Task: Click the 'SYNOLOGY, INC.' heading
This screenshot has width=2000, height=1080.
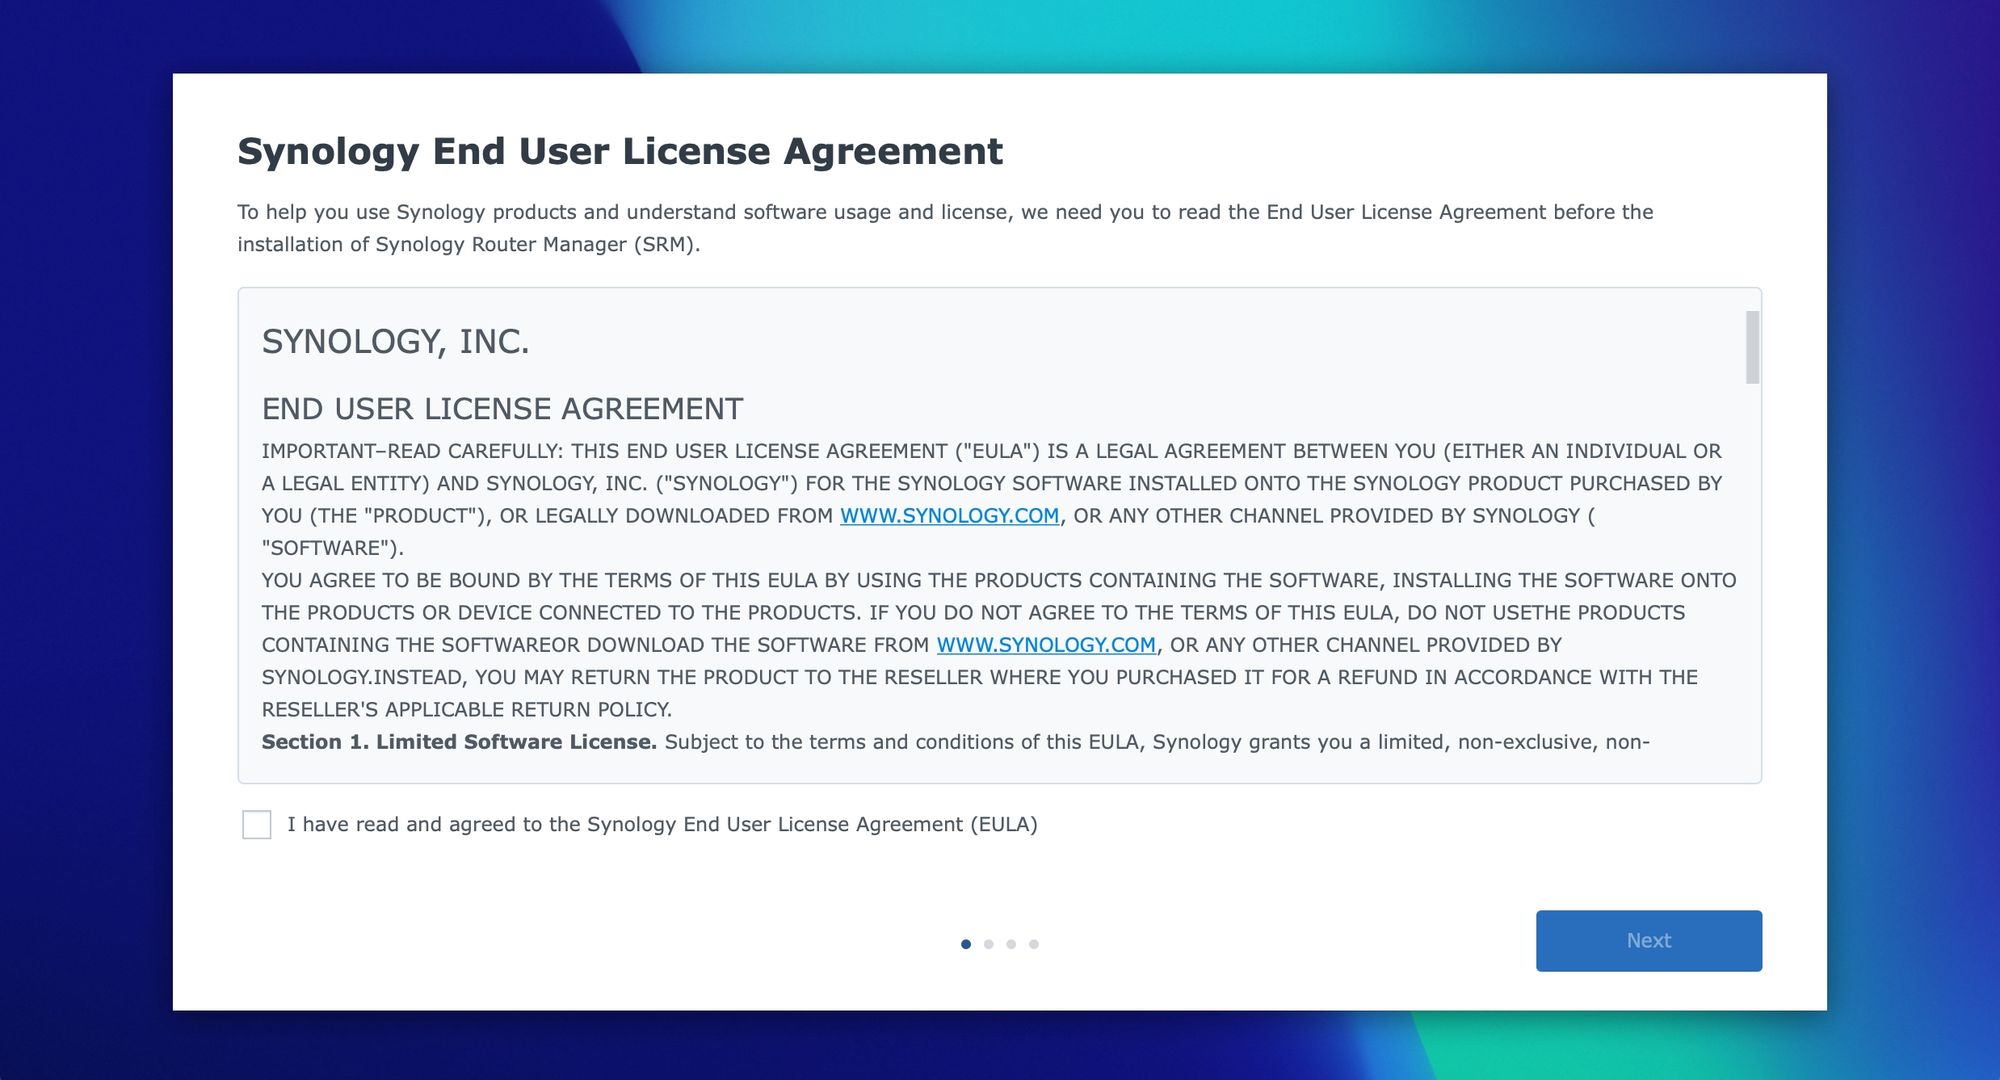Action: (x=395, y=342)
